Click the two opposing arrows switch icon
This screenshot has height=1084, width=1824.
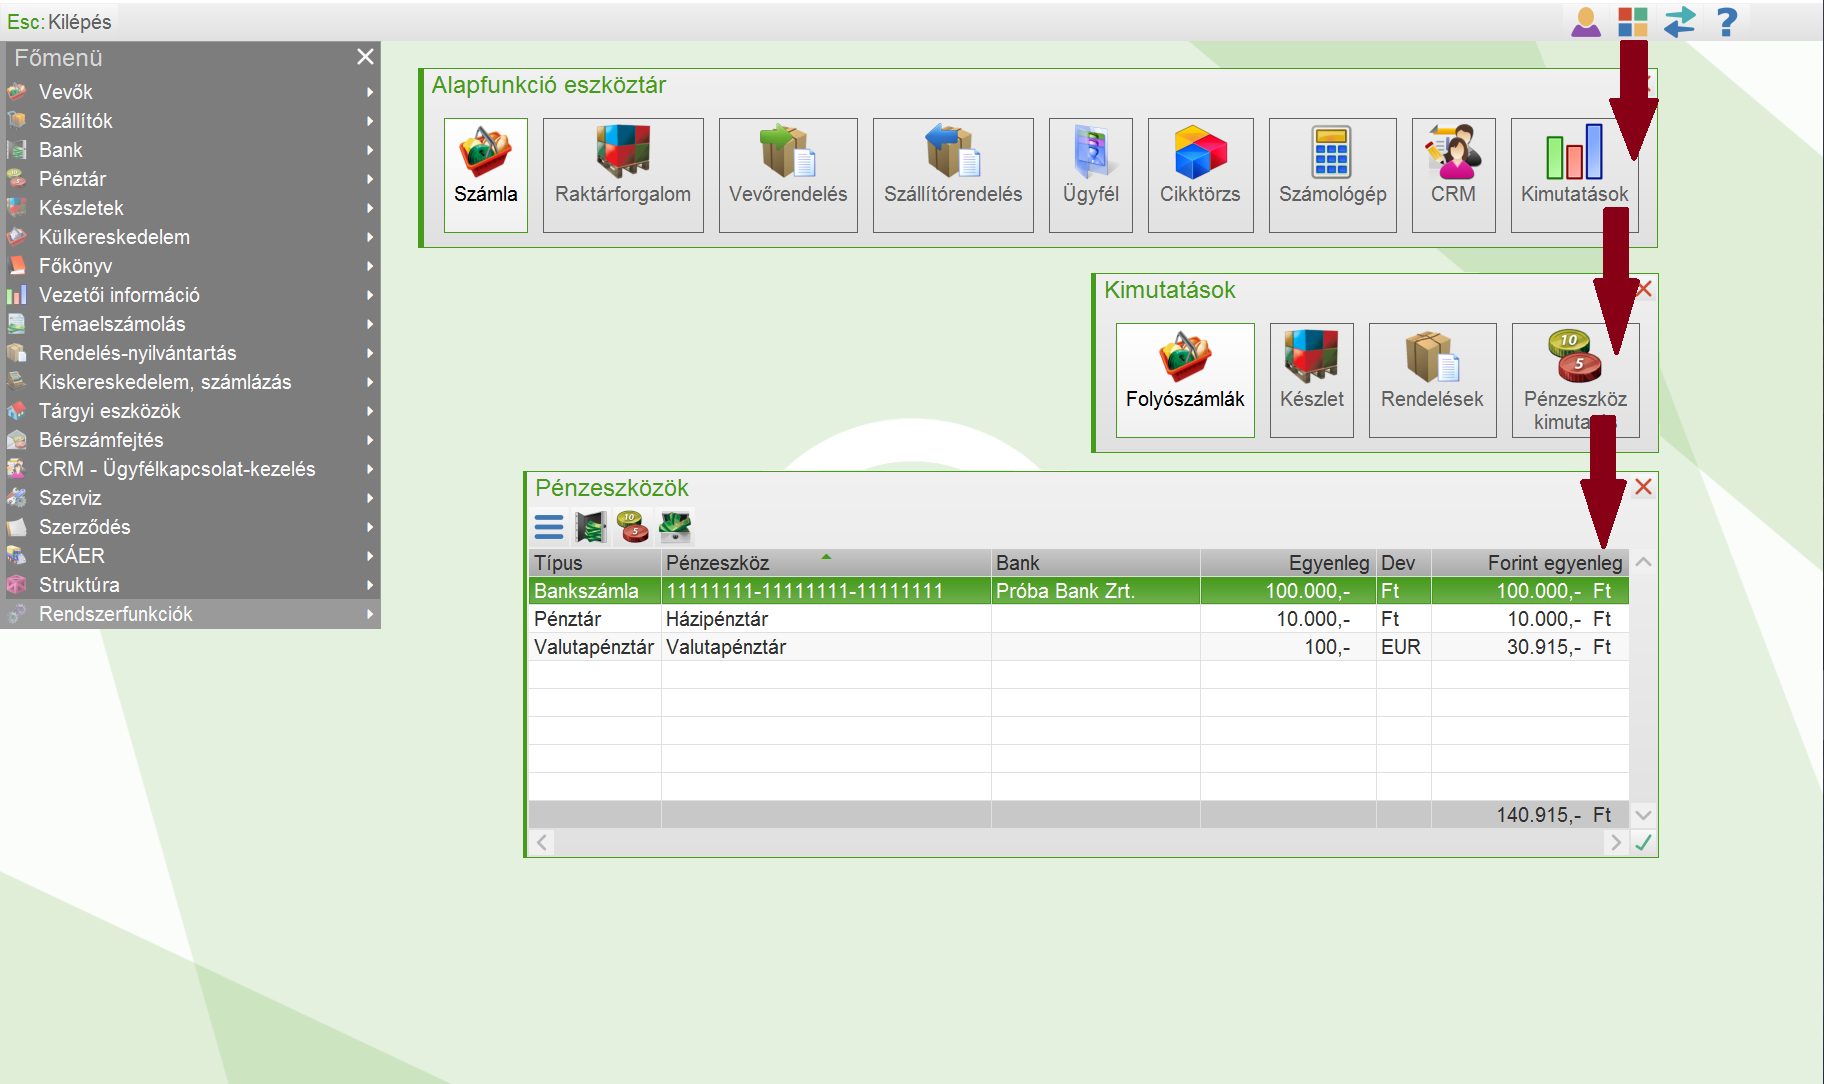1680,22
